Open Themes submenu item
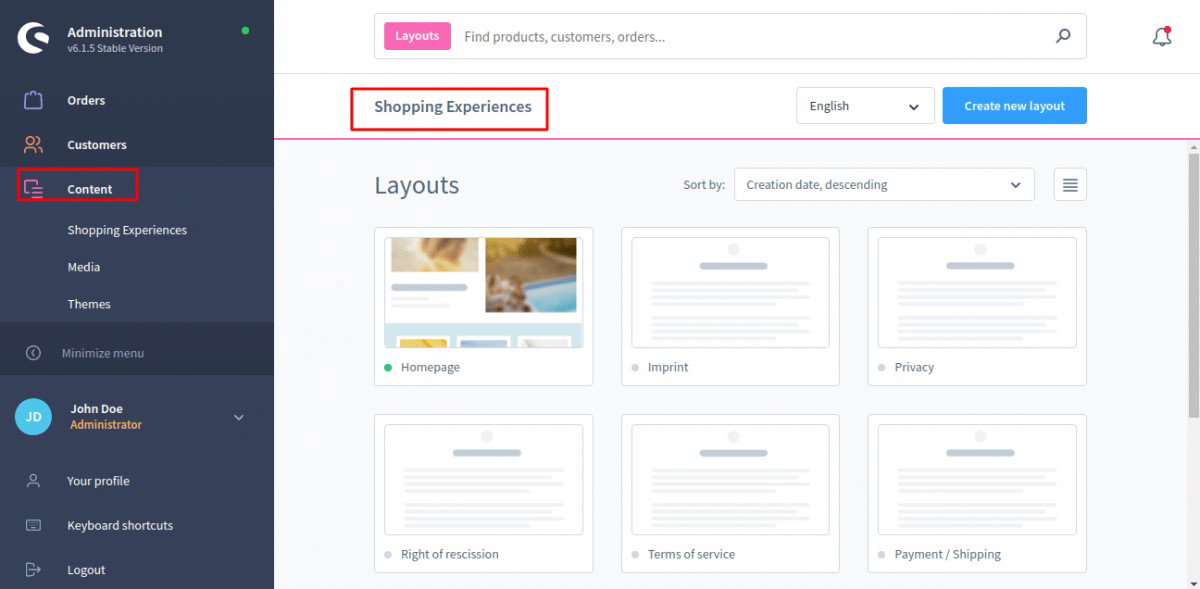Screen dimensions: 1200x589 pos(89,304)
